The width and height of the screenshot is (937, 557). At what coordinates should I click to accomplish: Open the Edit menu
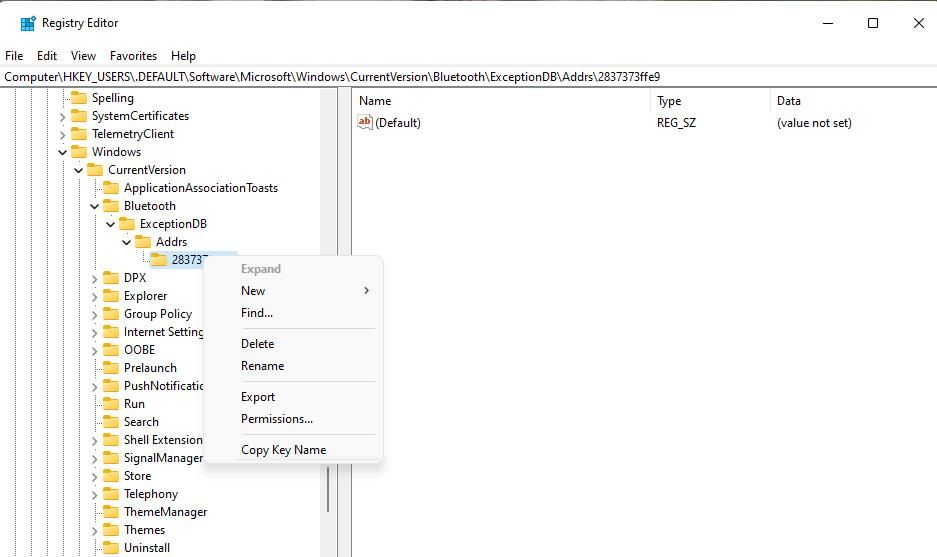coord(47,56)
